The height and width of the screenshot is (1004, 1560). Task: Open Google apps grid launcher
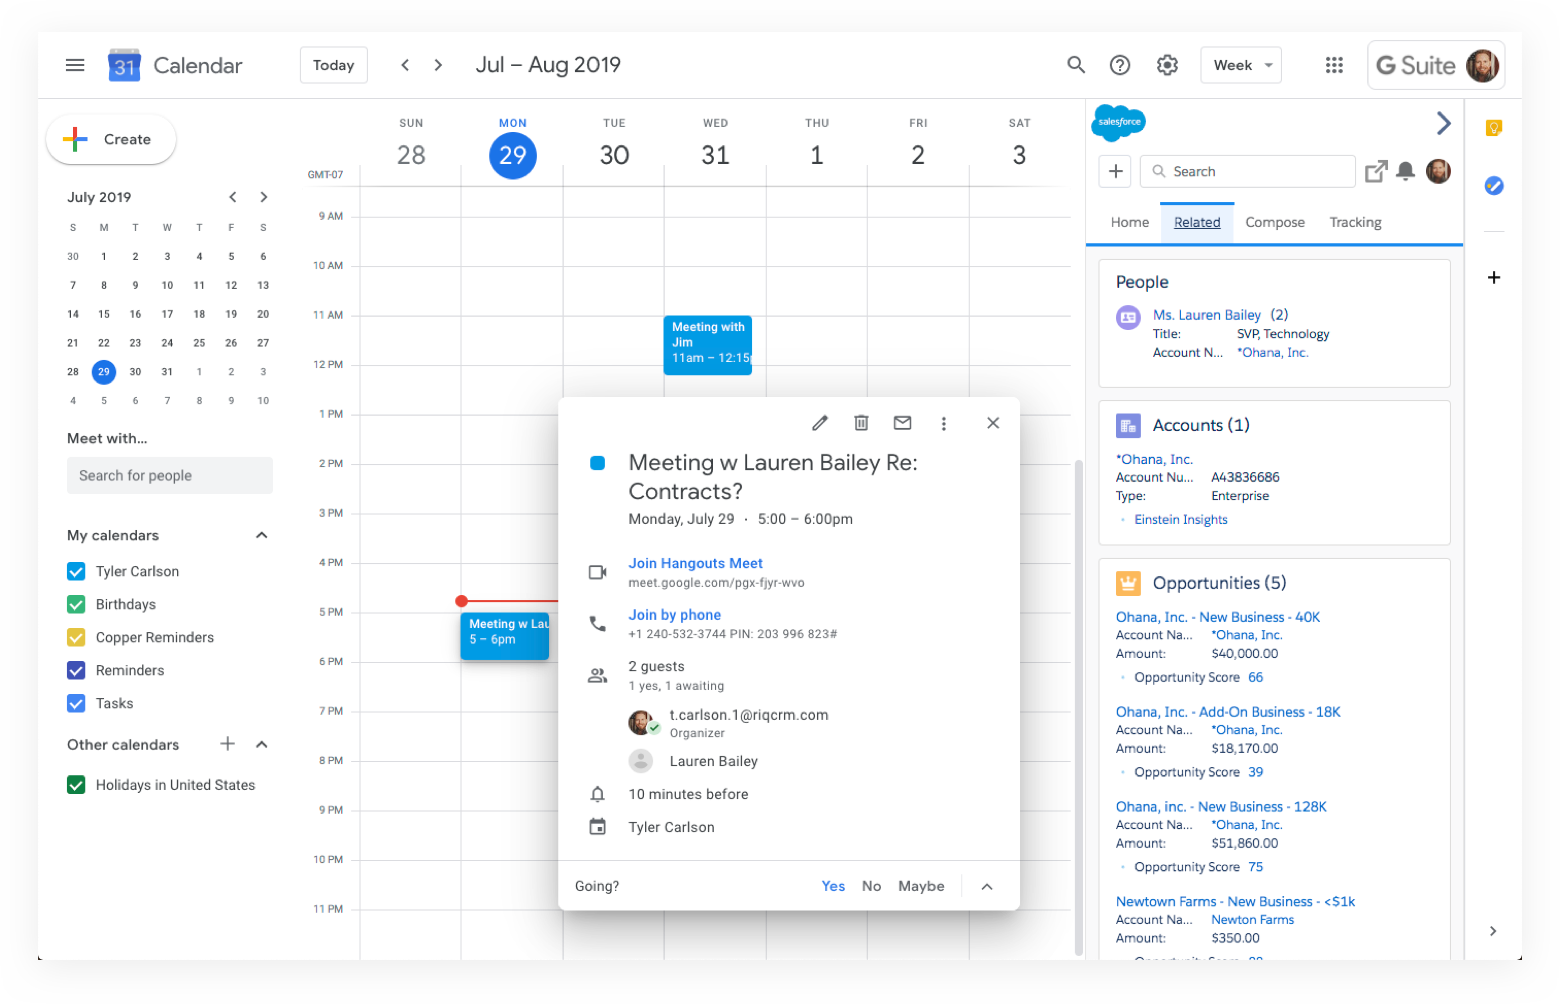1334,65
